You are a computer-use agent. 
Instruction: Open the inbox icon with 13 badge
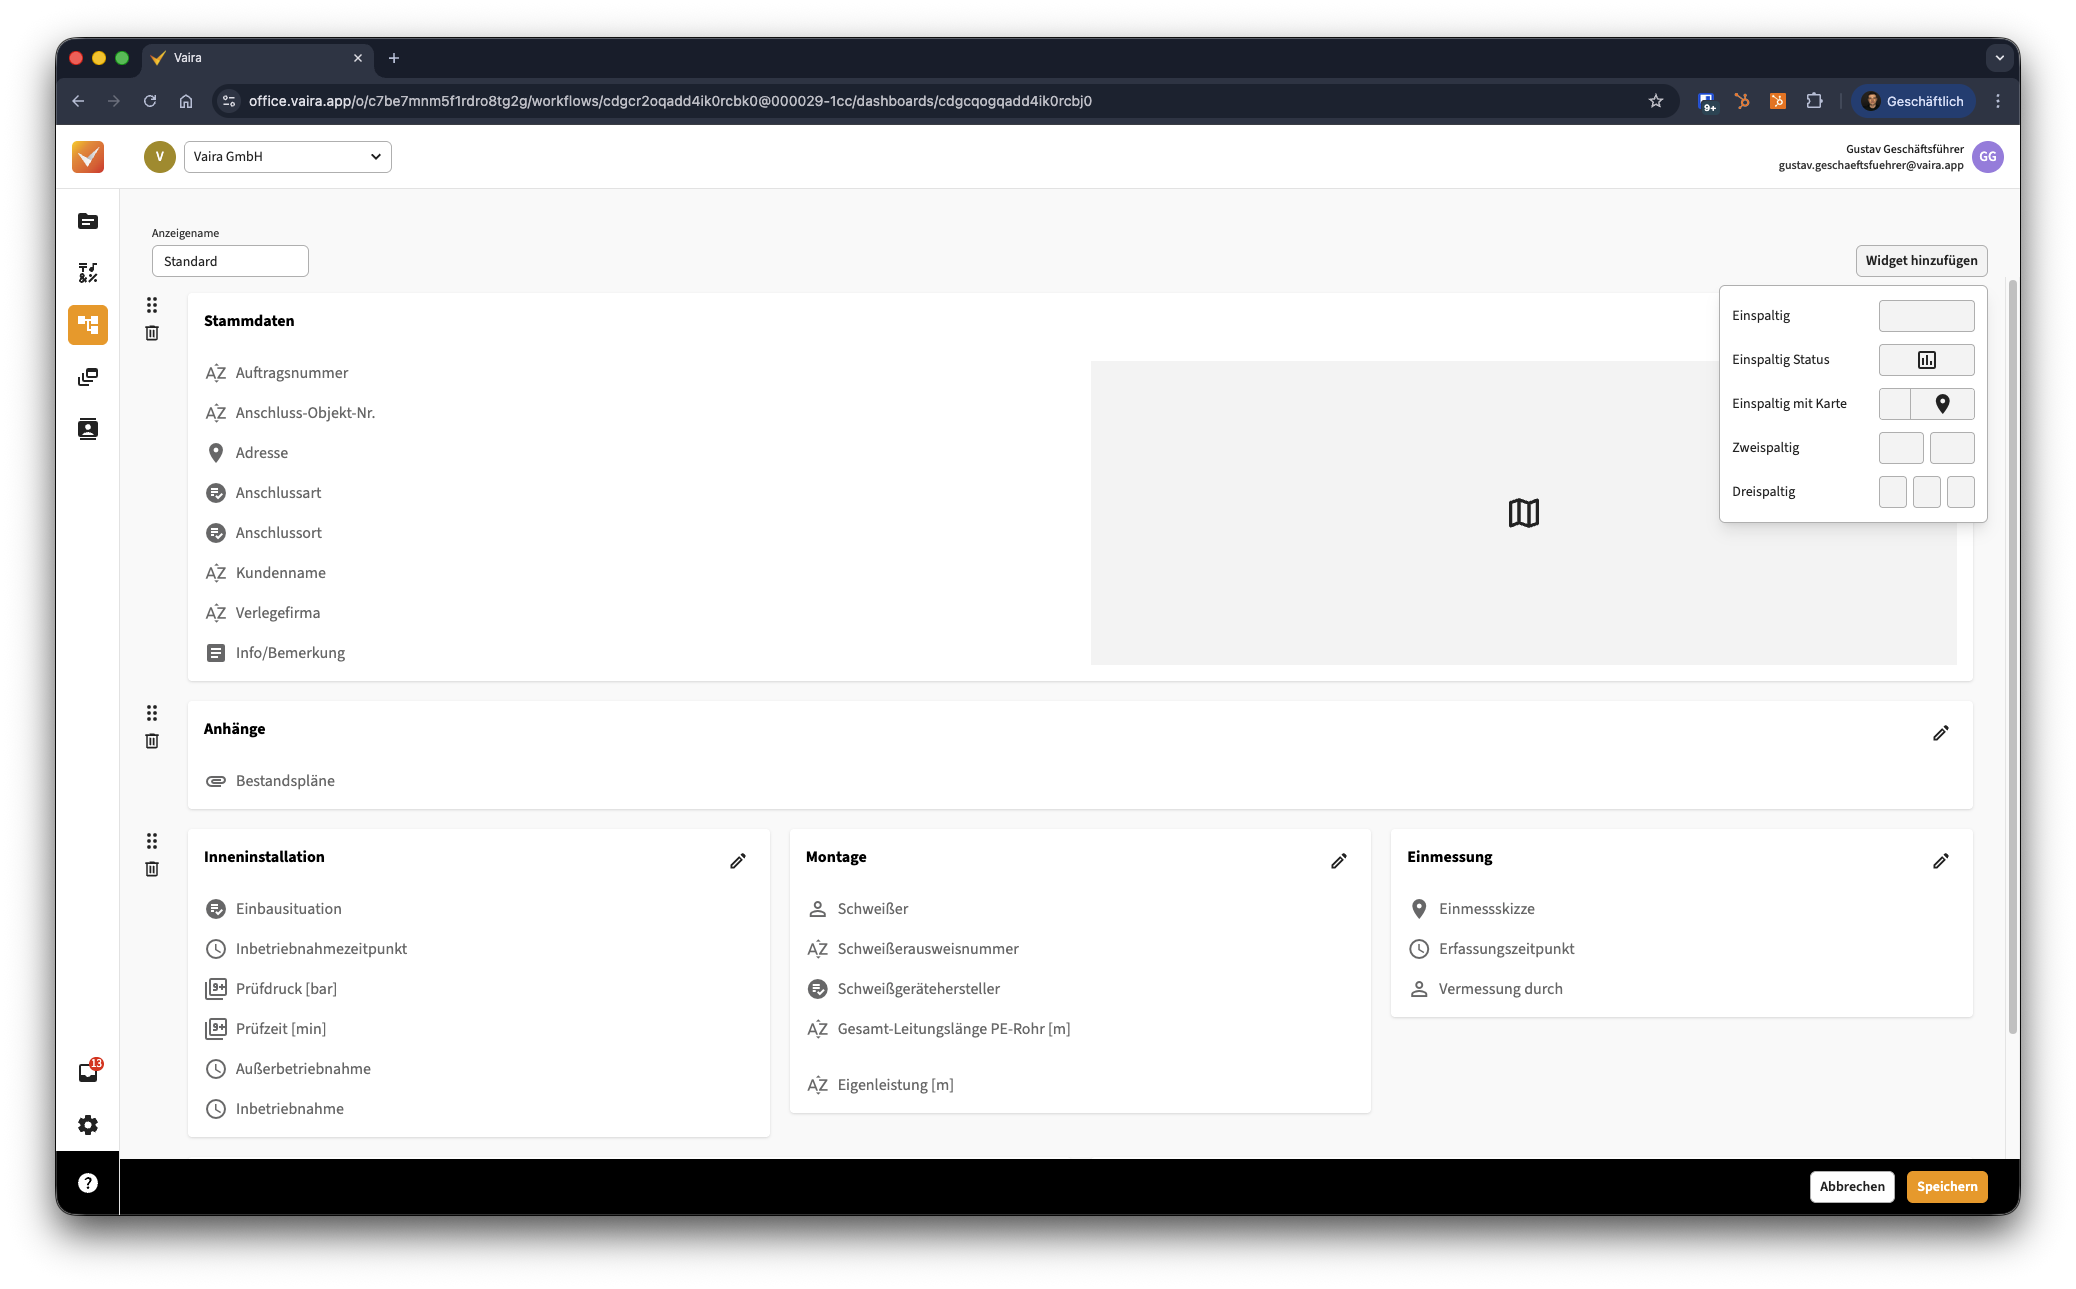(x=88, y=1072)
